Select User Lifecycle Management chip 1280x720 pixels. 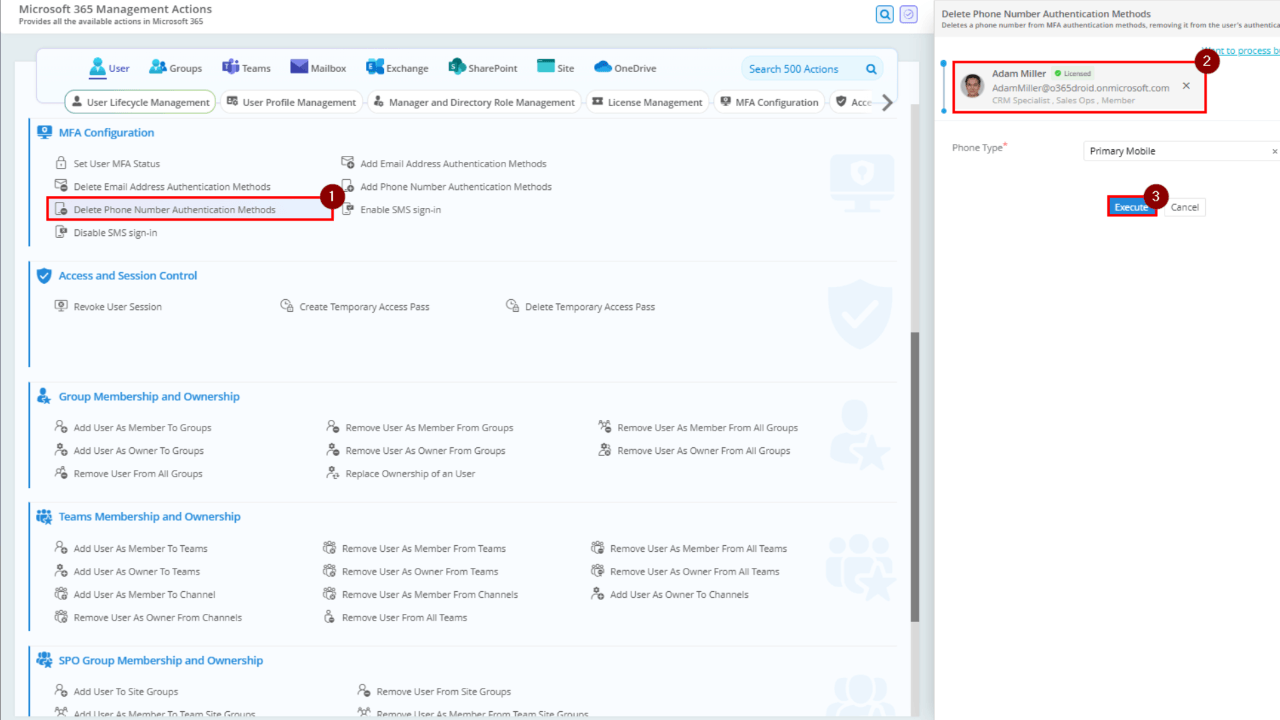coord(140,102)
